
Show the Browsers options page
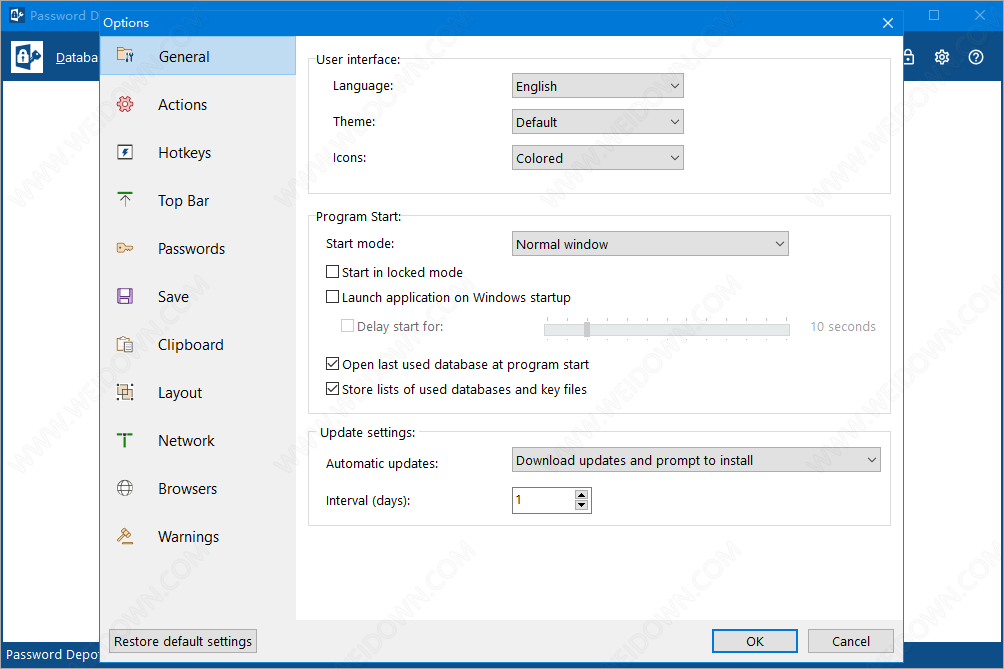pos(198,488)
